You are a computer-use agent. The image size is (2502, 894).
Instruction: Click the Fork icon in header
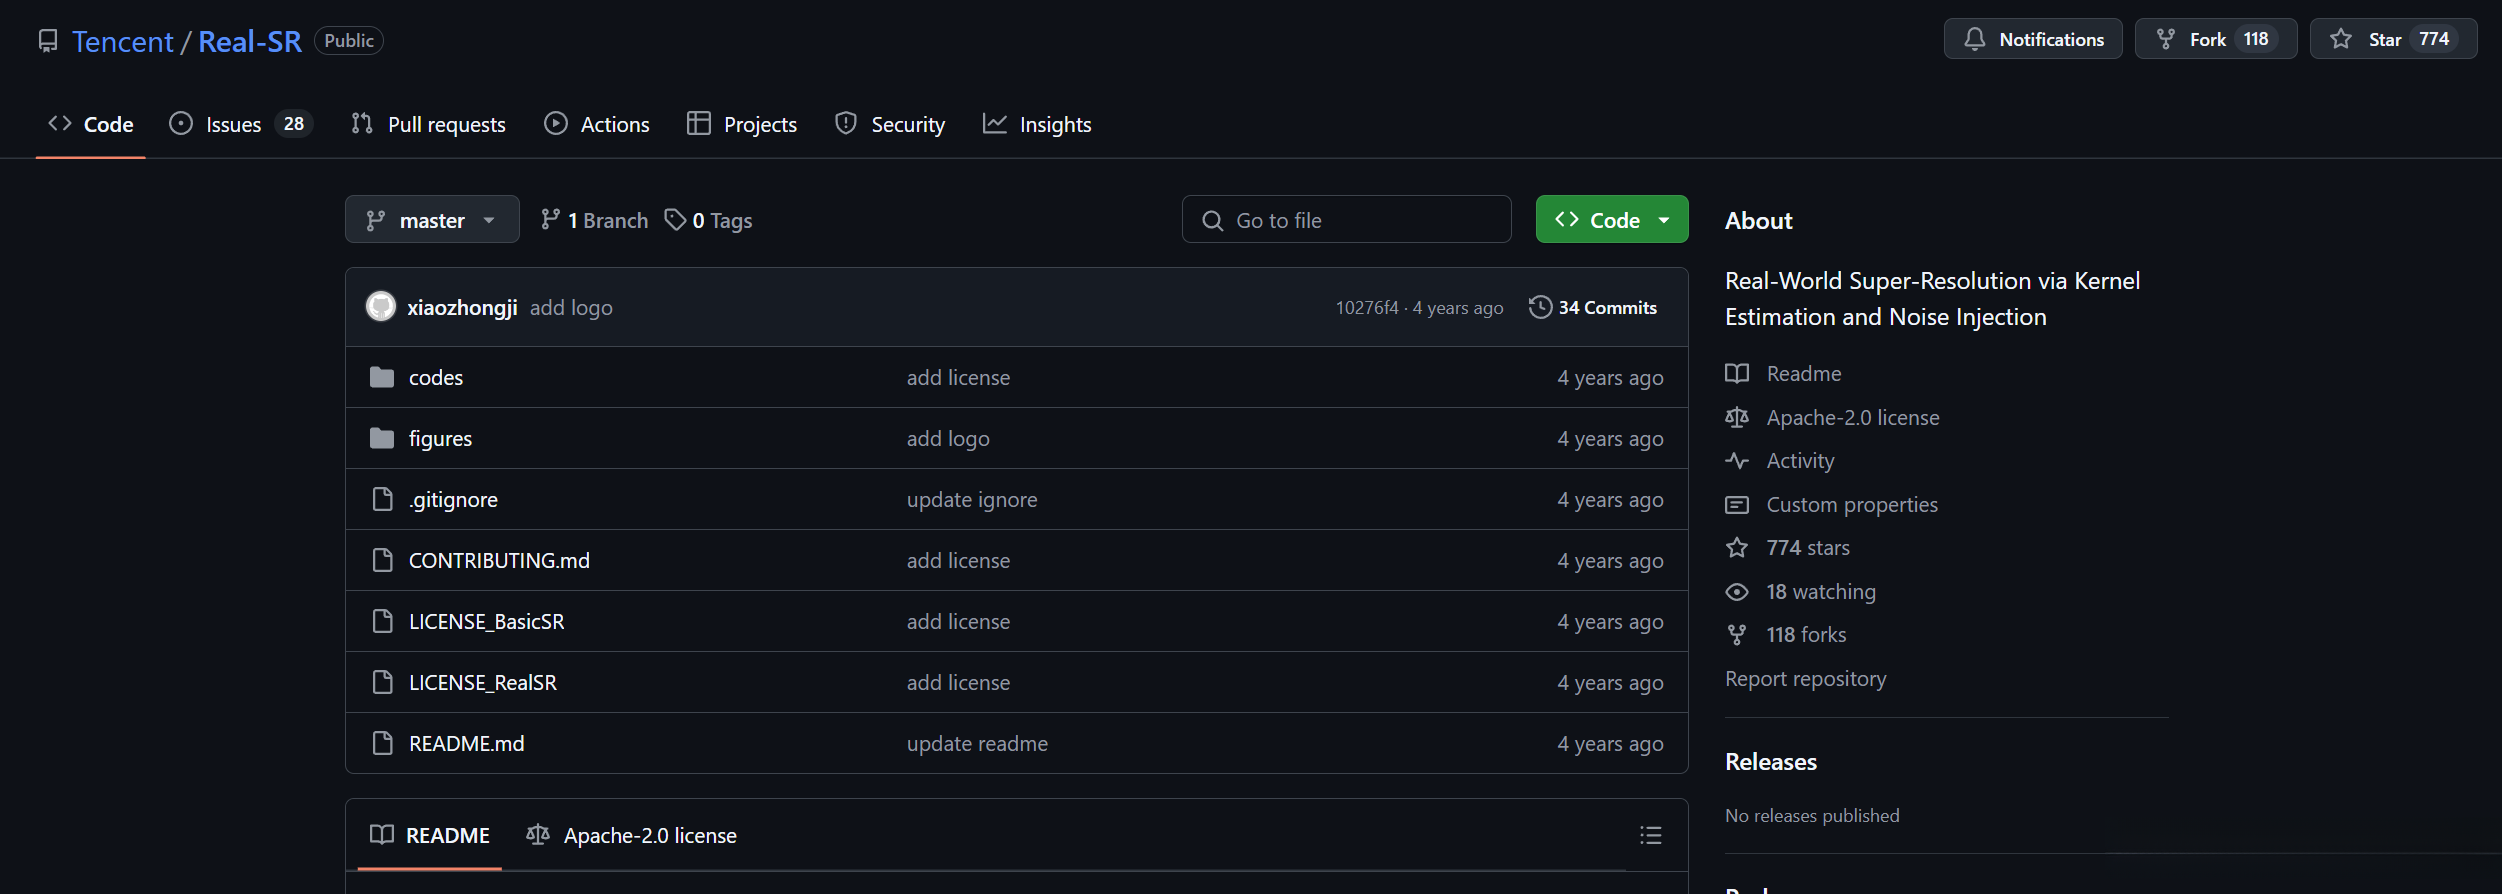click(x=2166, y=39)
